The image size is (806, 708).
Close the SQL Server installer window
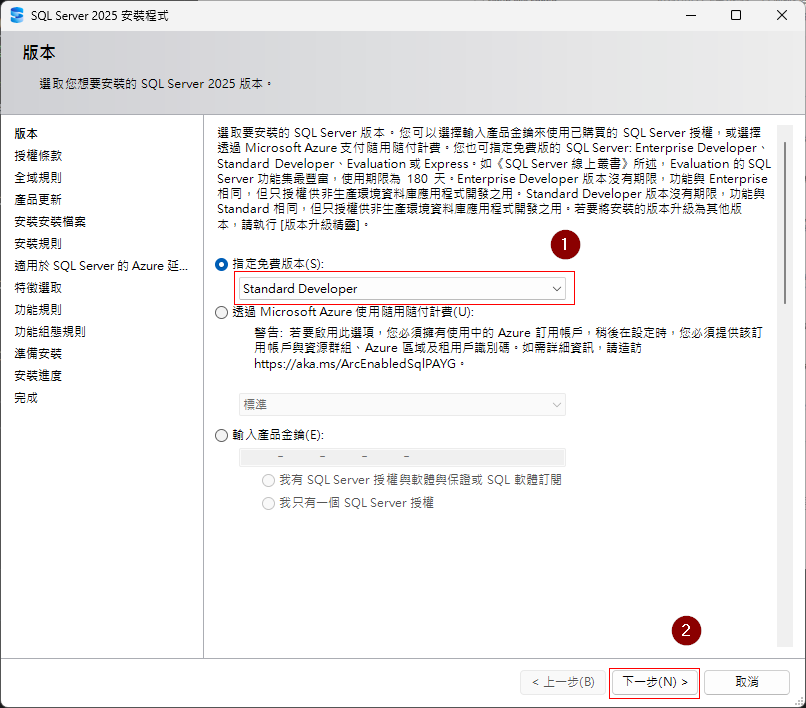pyautogui.click(x=782, y=15)
